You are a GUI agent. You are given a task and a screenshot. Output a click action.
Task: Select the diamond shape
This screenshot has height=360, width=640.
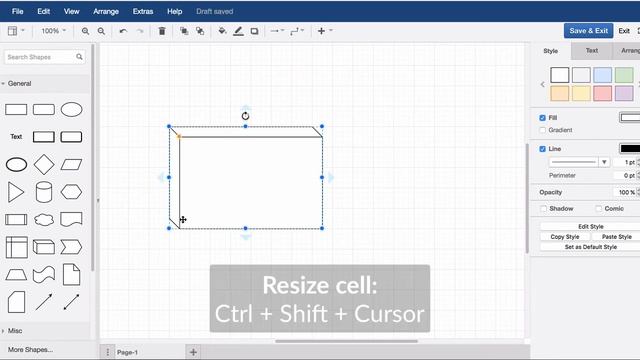44,164
